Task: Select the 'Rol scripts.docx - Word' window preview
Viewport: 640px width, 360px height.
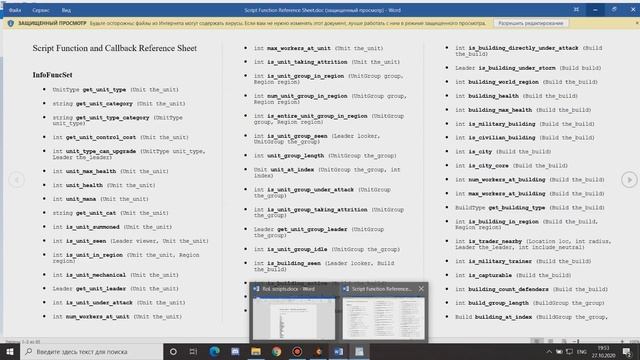Action: click(x=294, y=313)
